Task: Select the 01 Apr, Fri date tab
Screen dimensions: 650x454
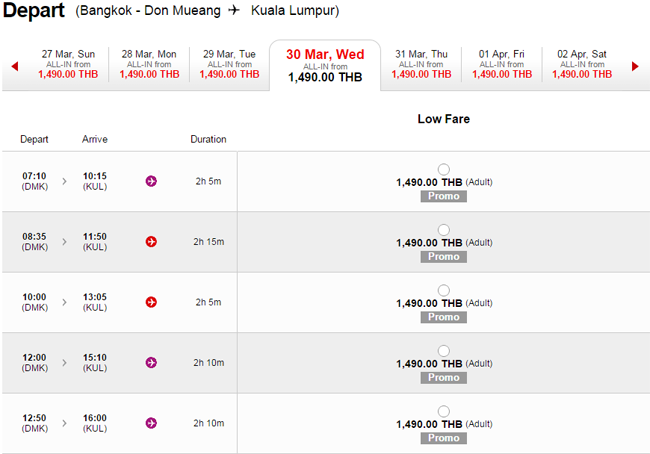Action: pyautogui.click(x=502, y=64)
